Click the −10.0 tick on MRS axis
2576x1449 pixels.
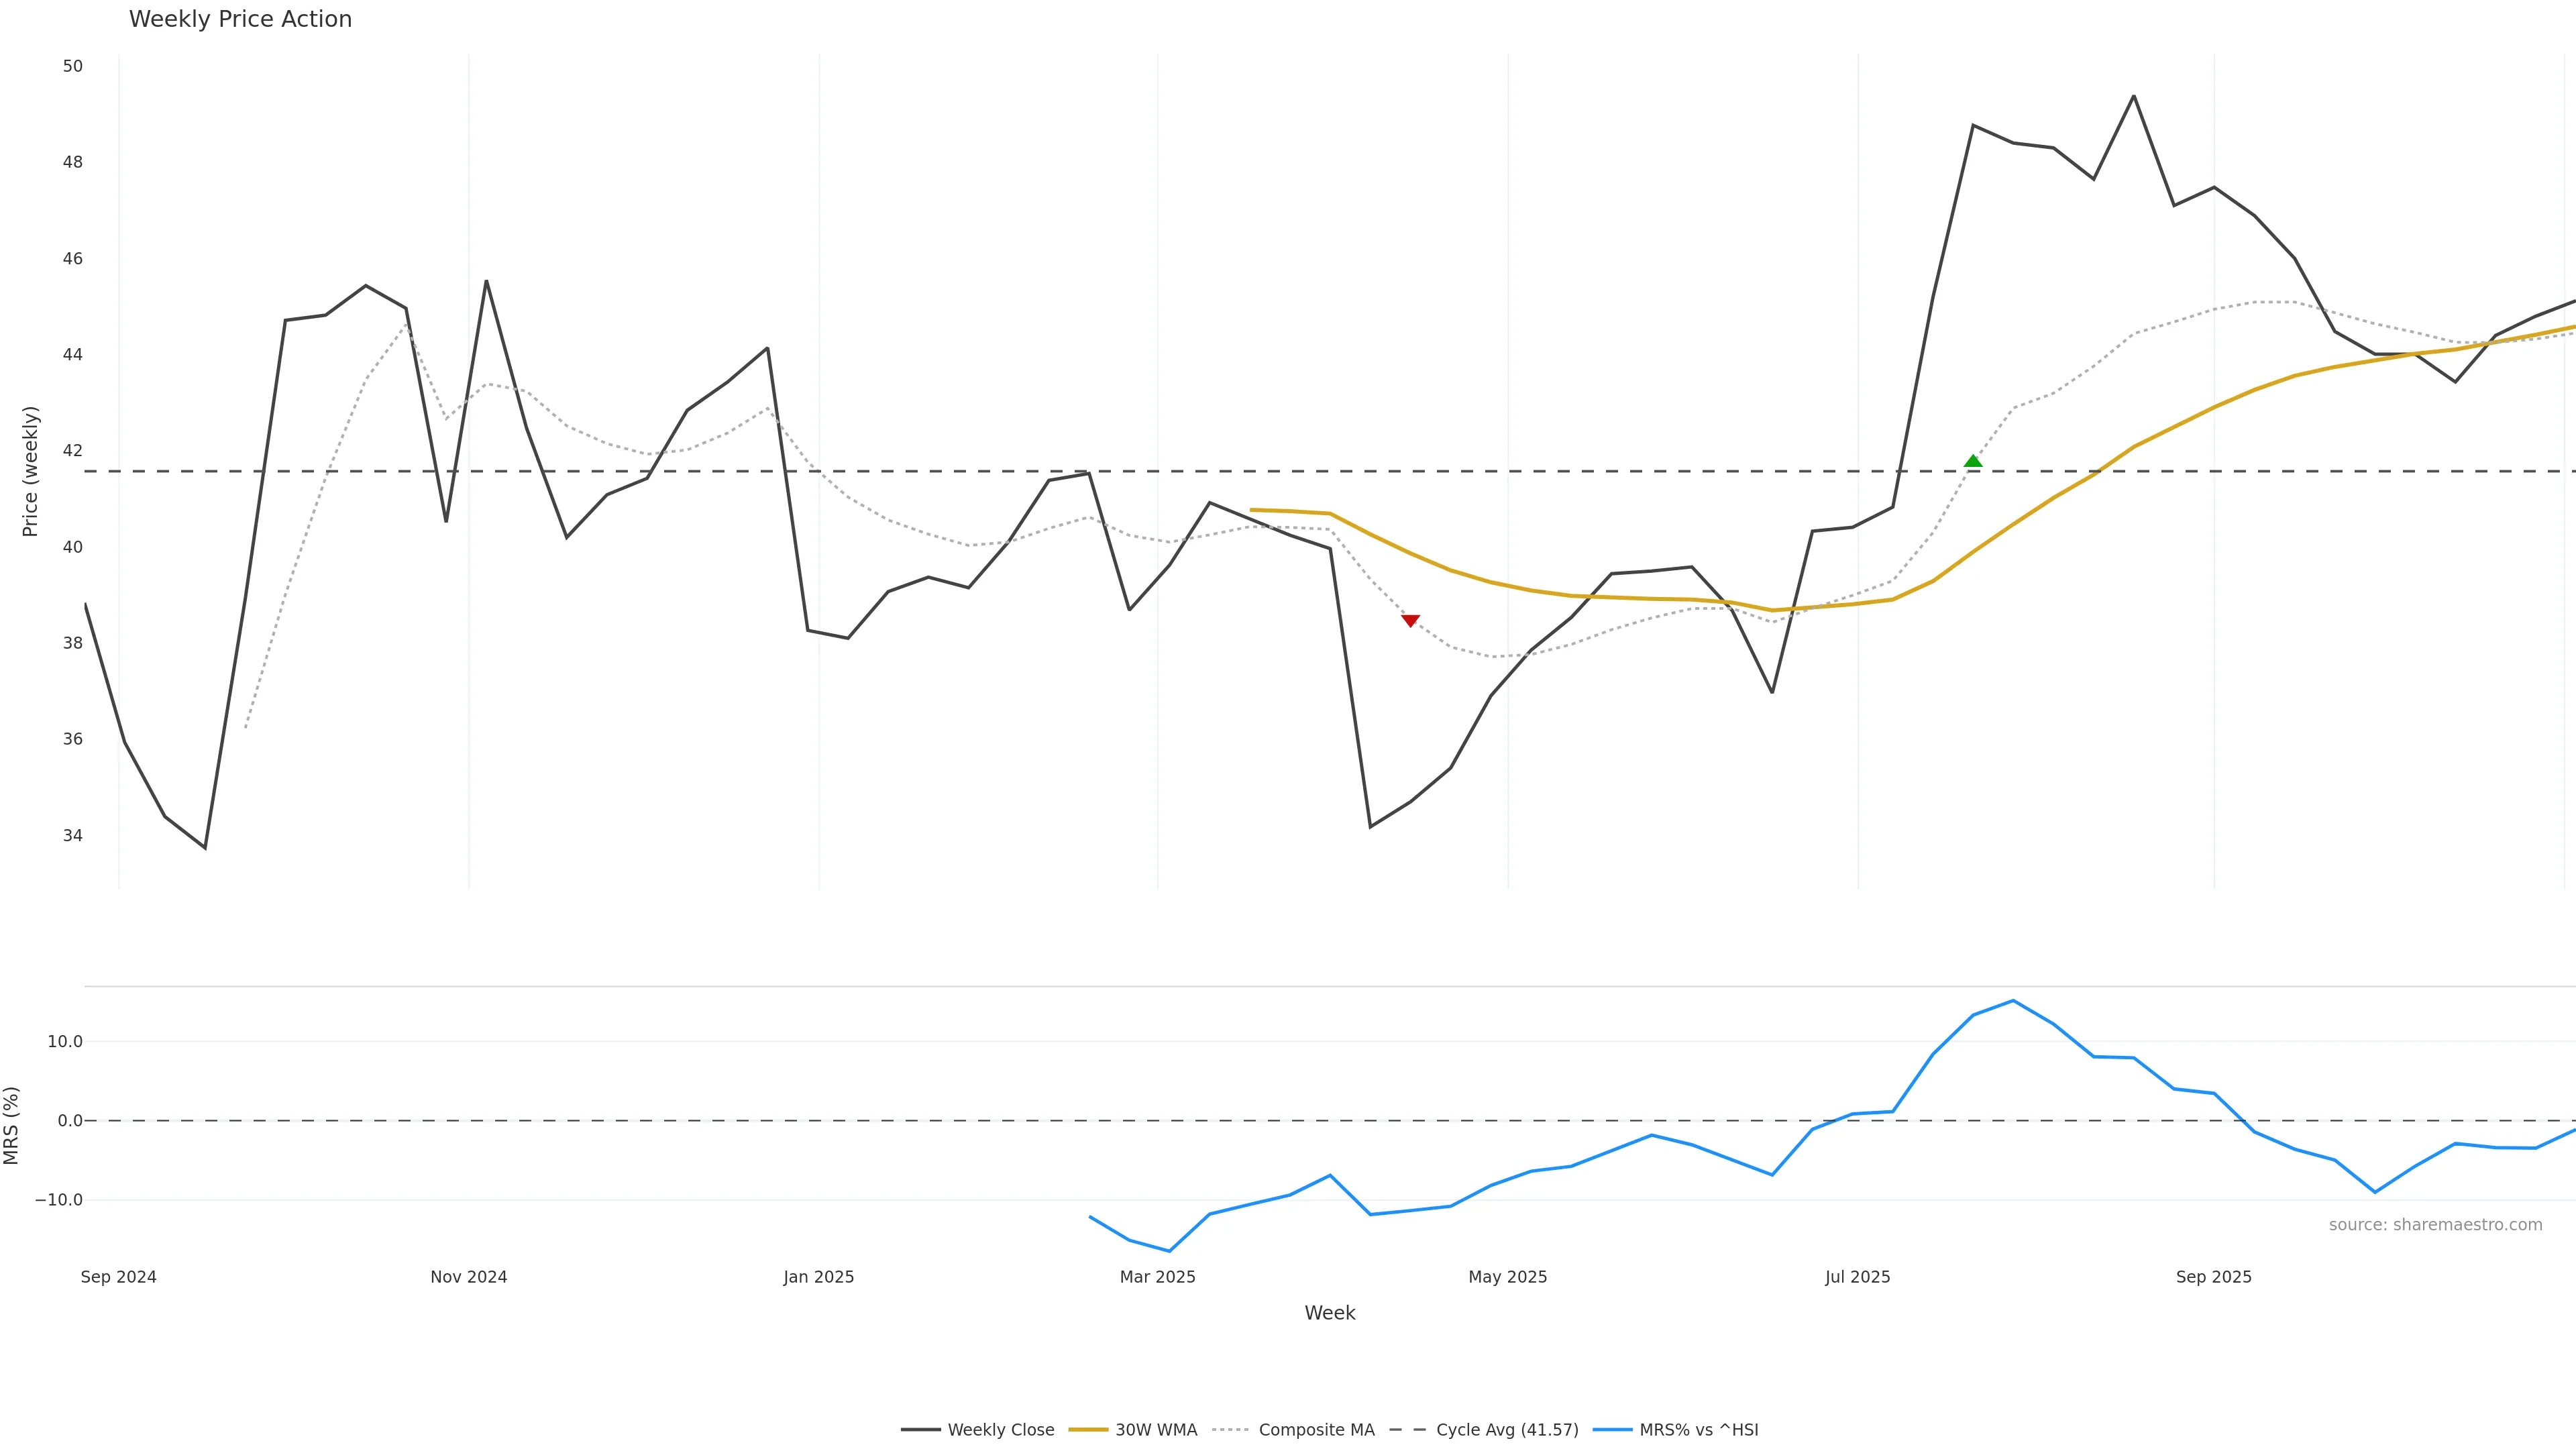pos(59,1200)
